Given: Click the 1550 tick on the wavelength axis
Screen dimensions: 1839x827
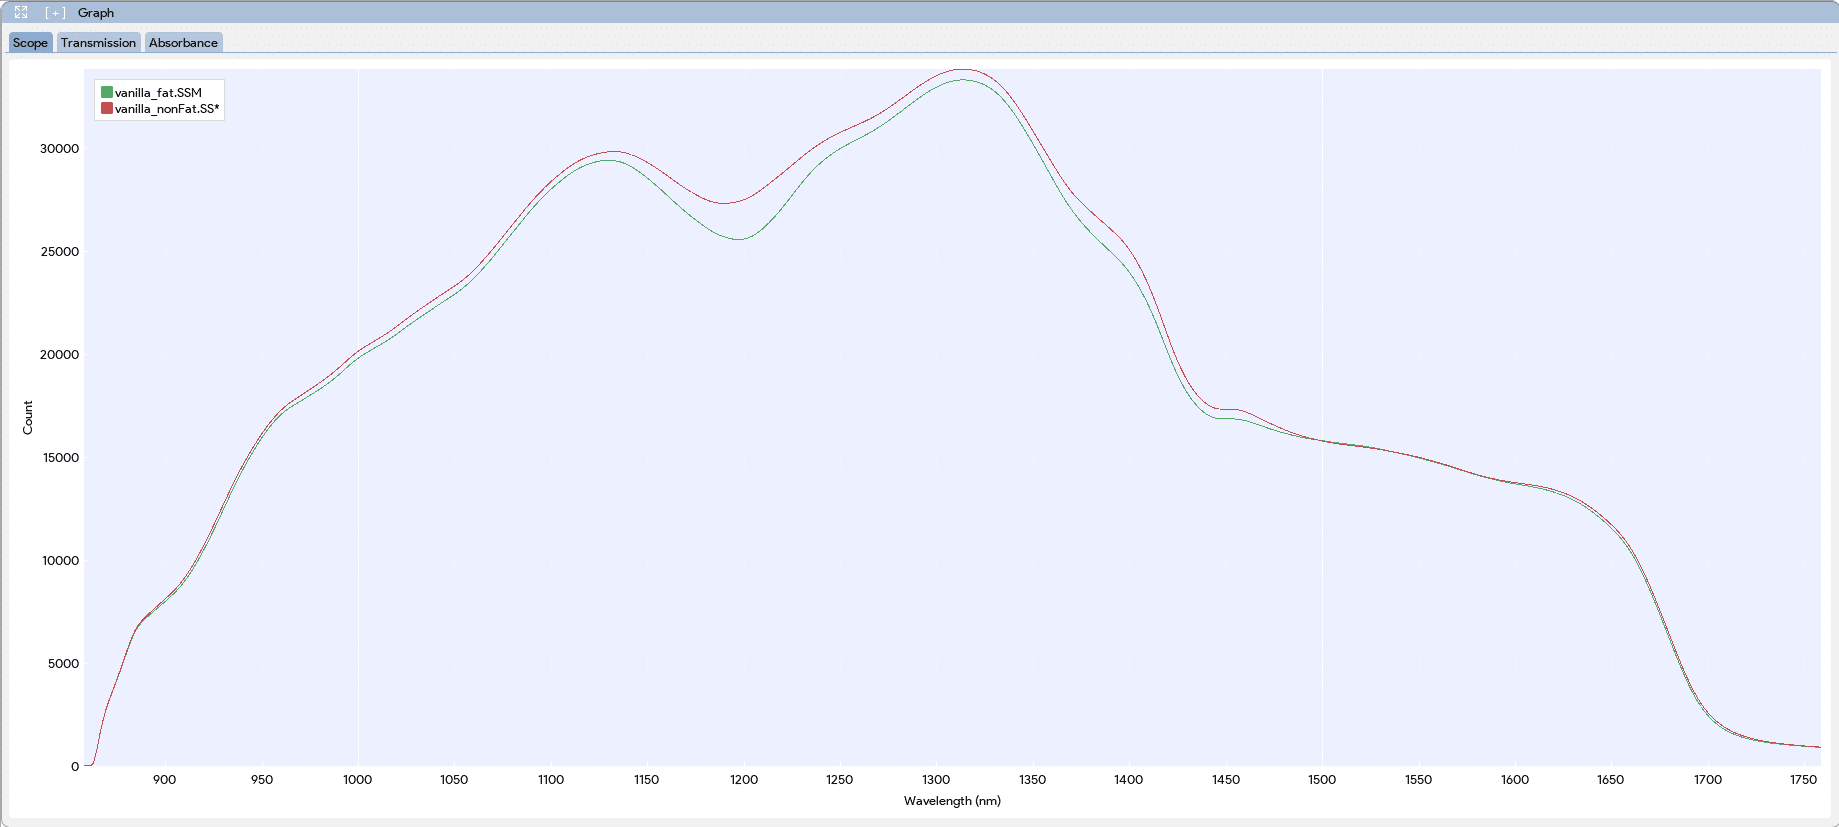Looking at the screenshot, I should point(1418,780).
